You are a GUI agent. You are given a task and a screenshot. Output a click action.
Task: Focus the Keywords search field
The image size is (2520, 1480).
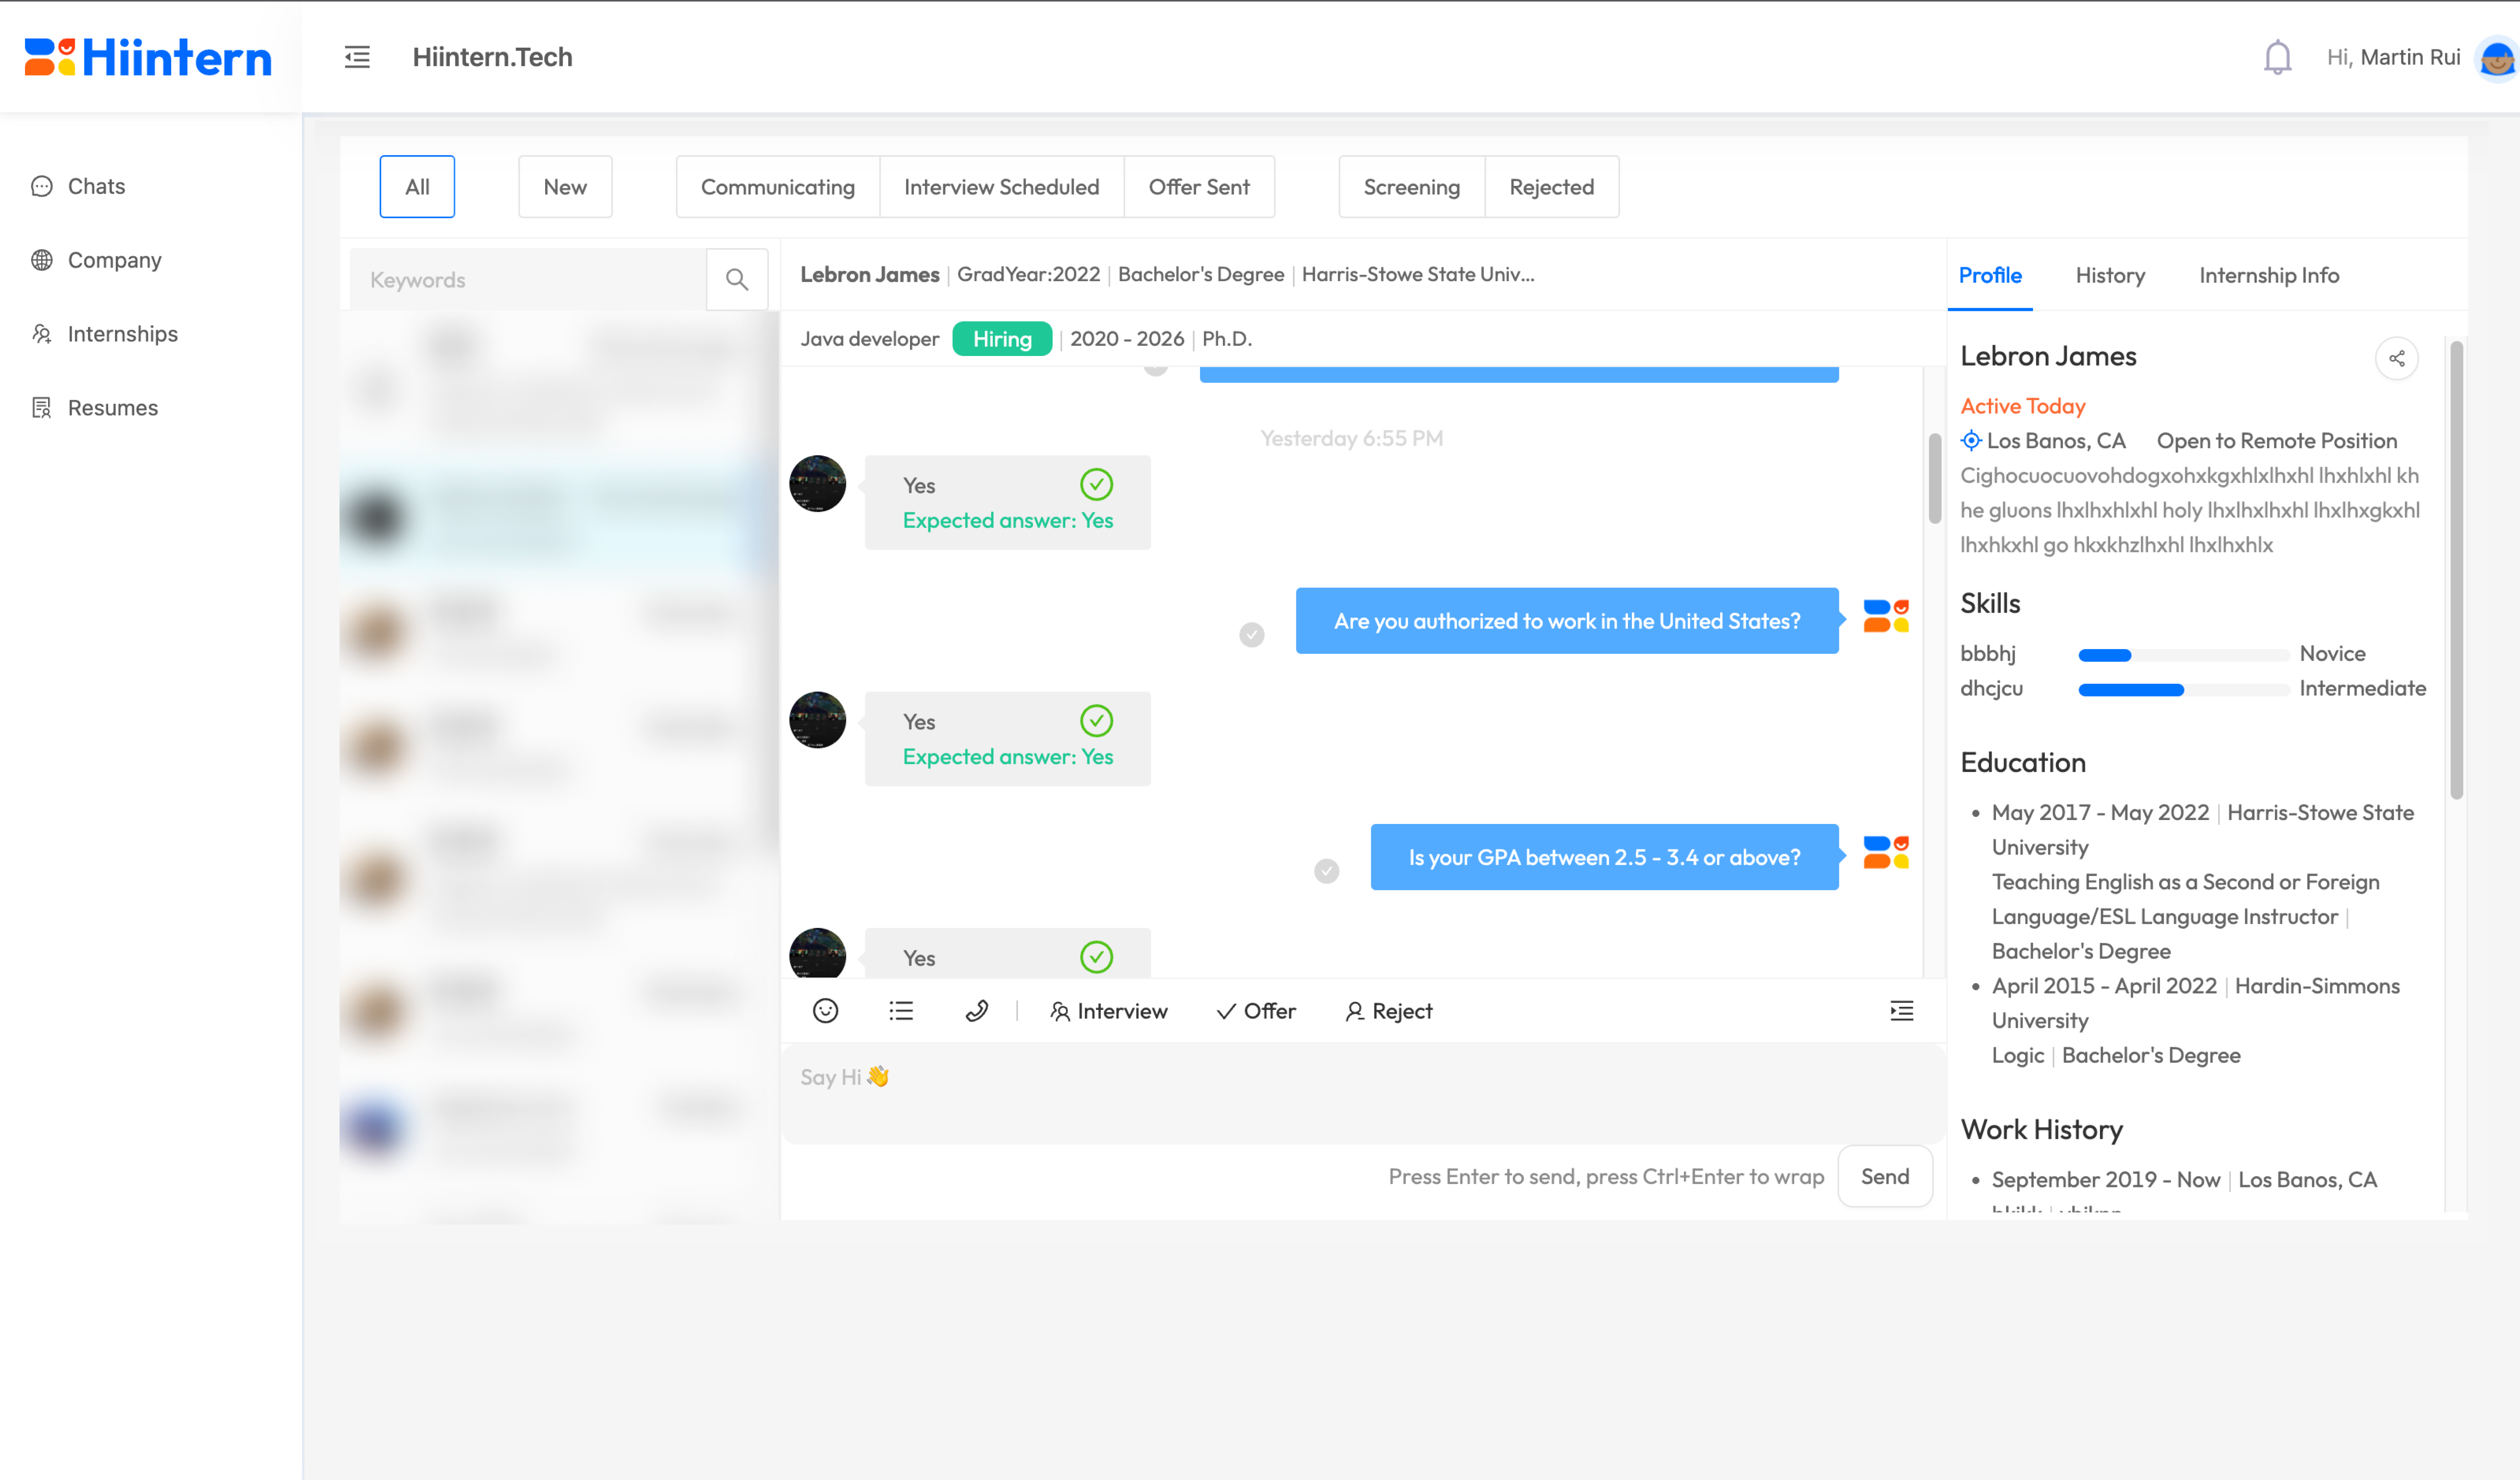pyautogui.click(x=528, y=280)
